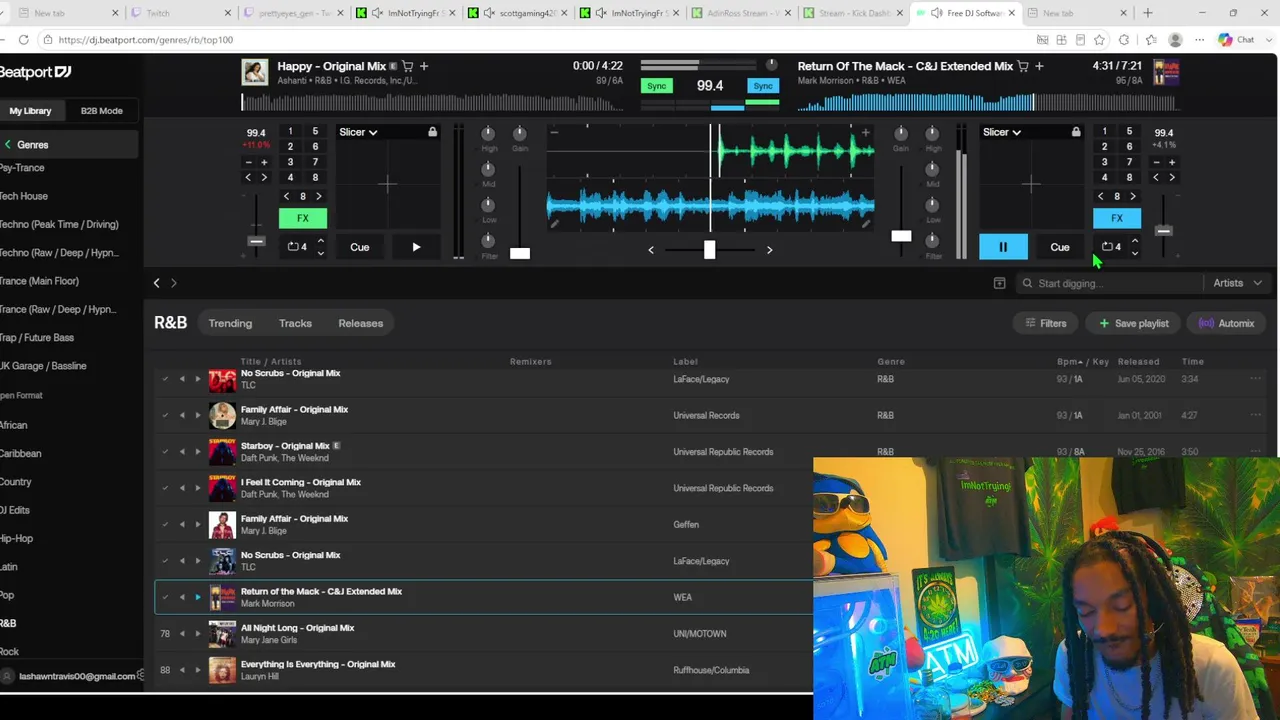Open Artists search filter dropdown
The height and width of the screenshot is (720, 1280).
click(1238, 283)
